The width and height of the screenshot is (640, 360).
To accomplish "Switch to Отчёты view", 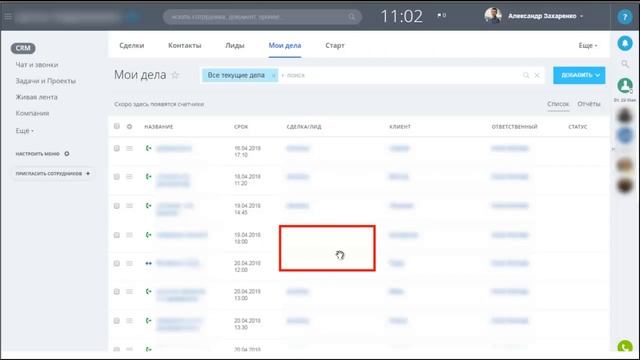I will pyautogui.click(x=589, y=104).
